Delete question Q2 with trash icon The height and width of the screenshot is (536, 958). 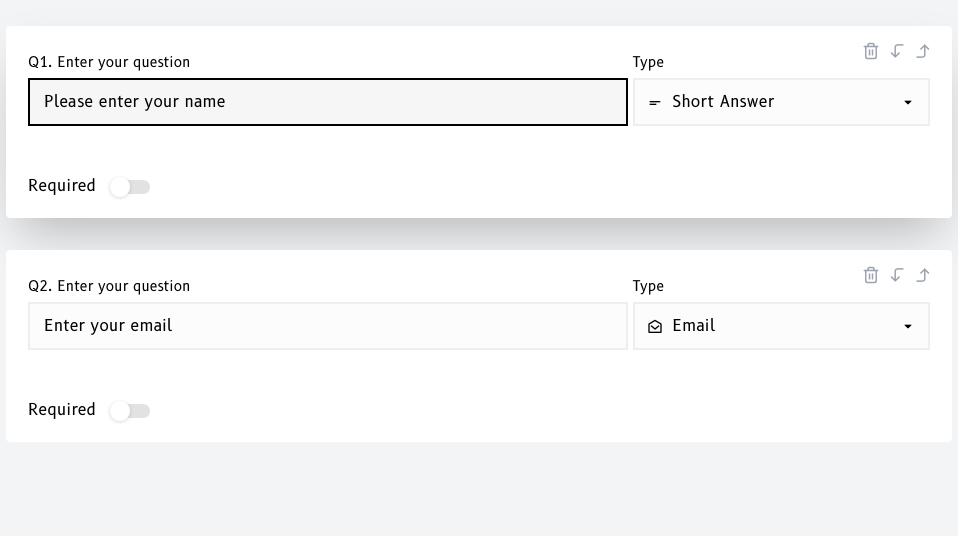[x=871, y=275]
